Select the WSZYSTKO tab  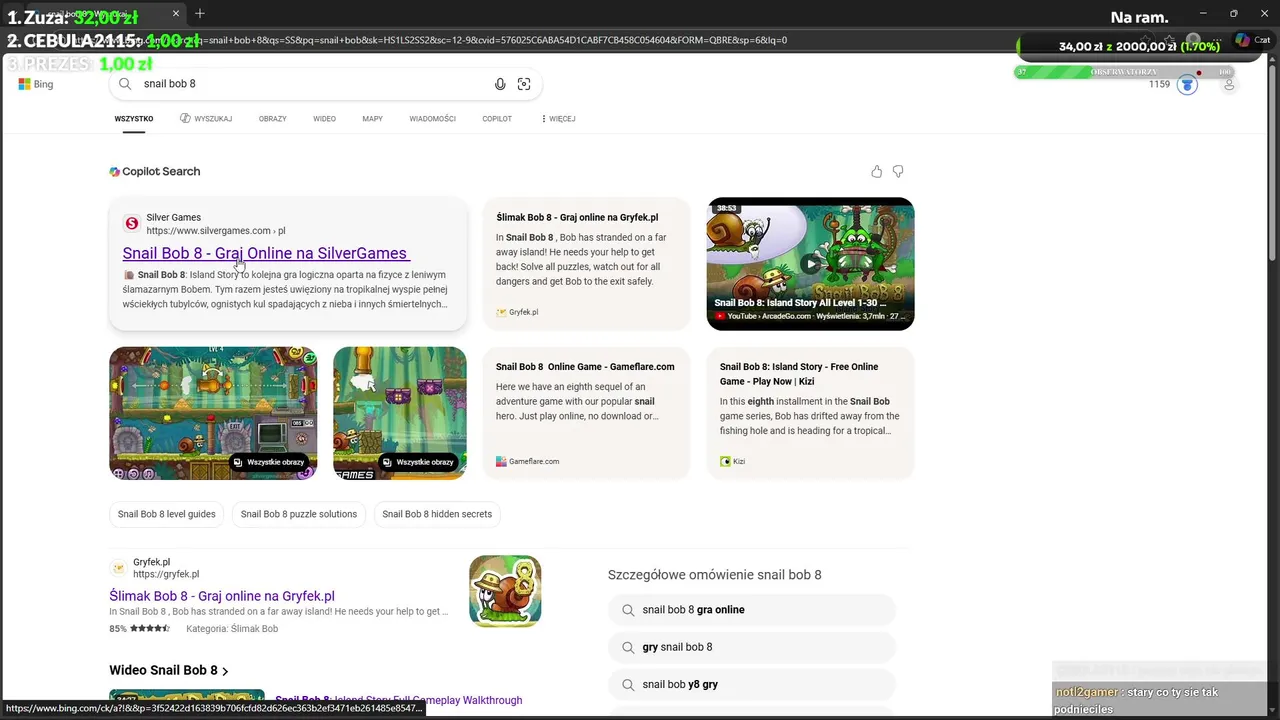click(x=134, y=119)
